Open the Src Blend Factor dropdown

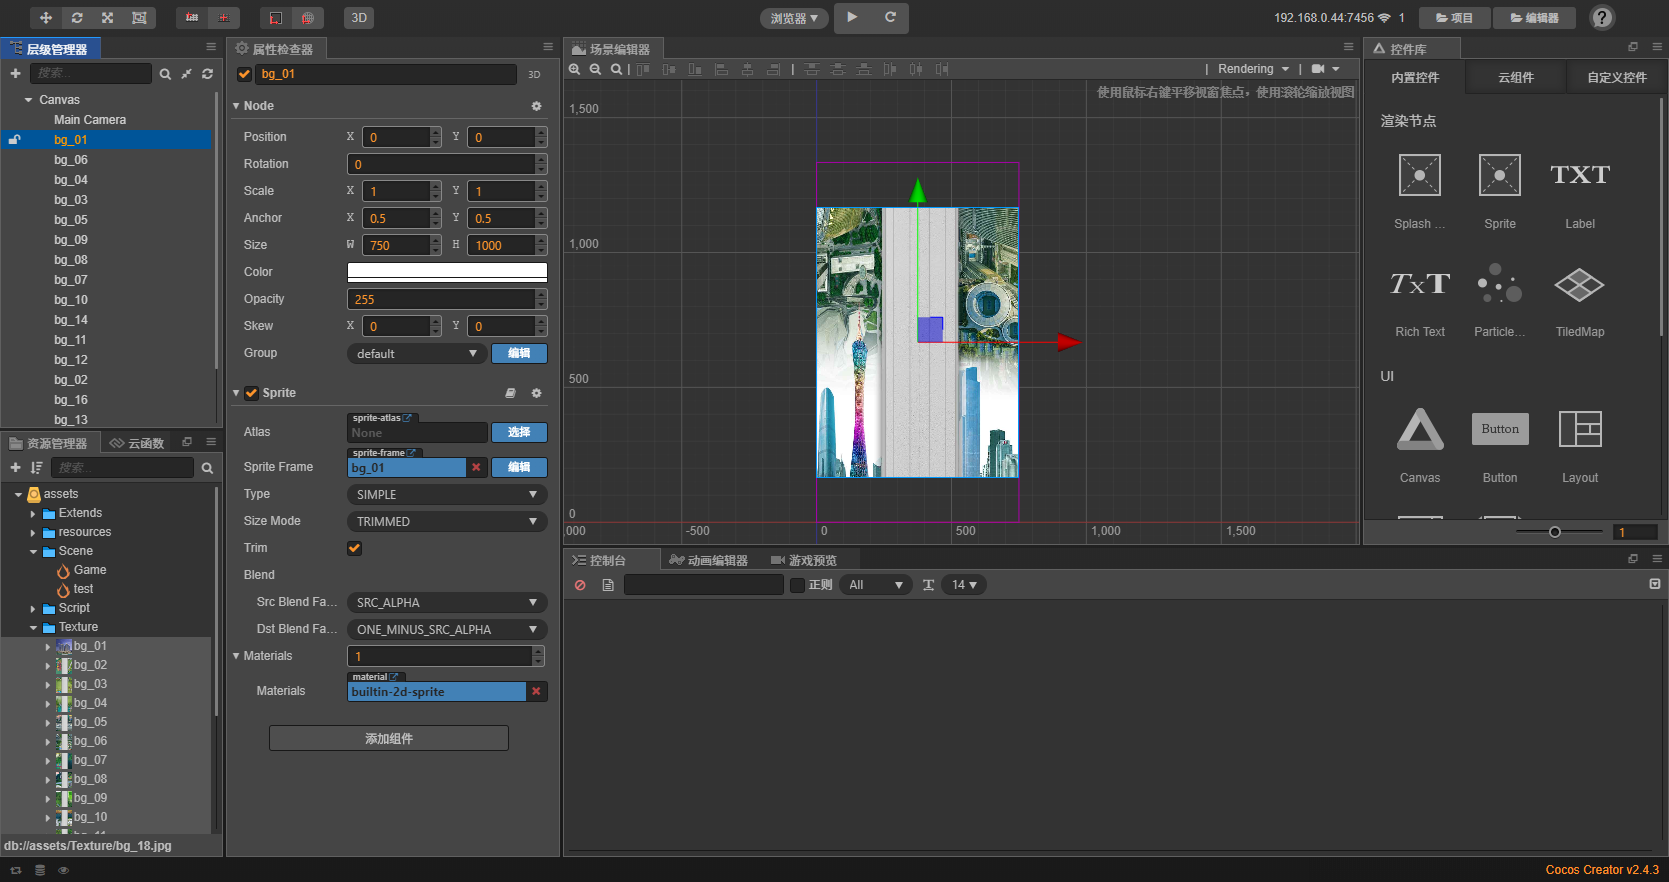pos(446,602)
